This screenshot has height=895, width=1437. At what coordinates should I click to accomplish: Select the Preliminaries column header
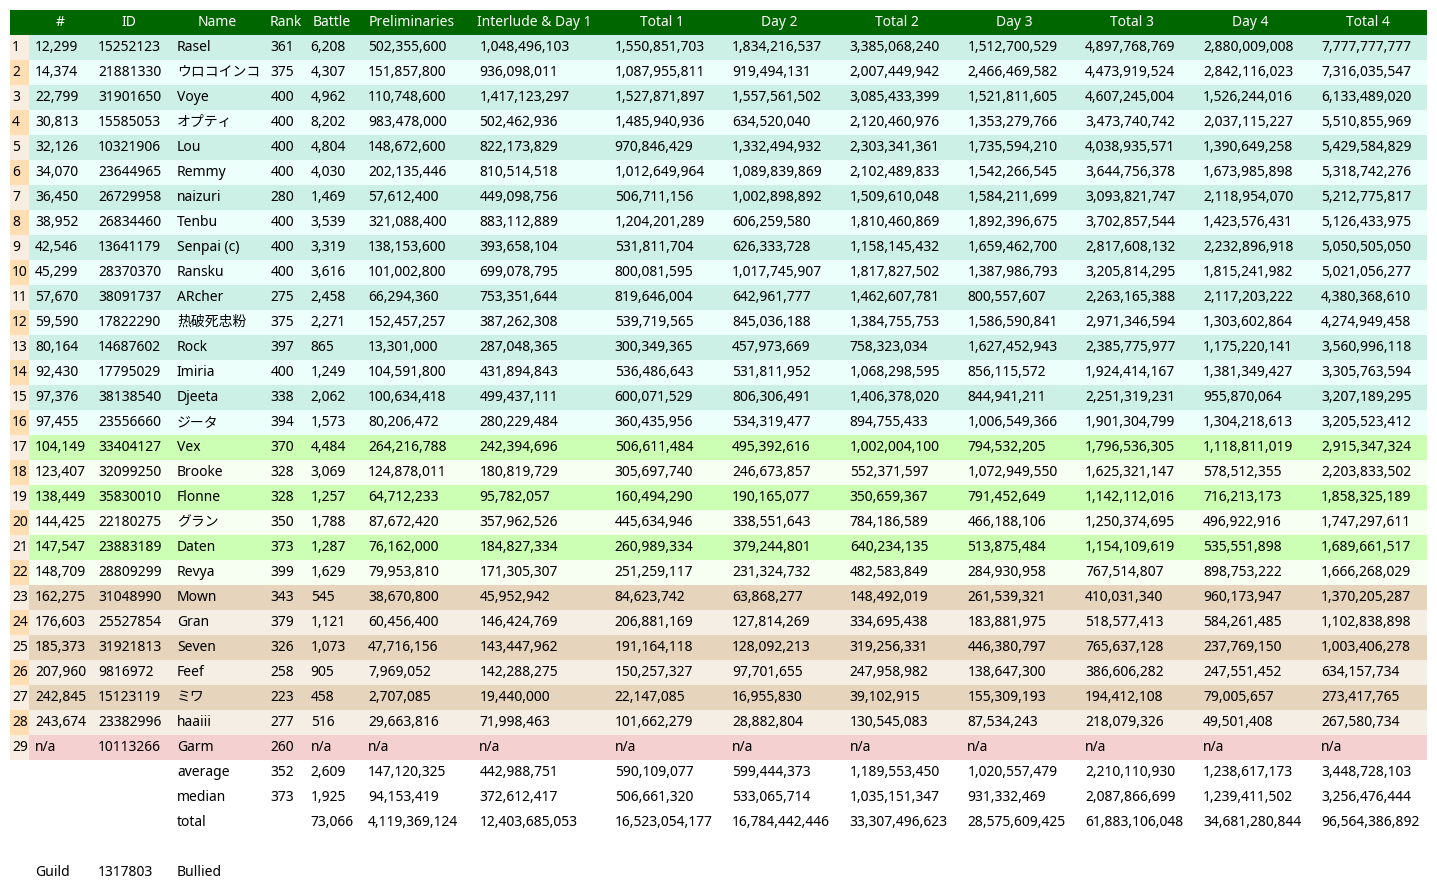click(411, 21)
